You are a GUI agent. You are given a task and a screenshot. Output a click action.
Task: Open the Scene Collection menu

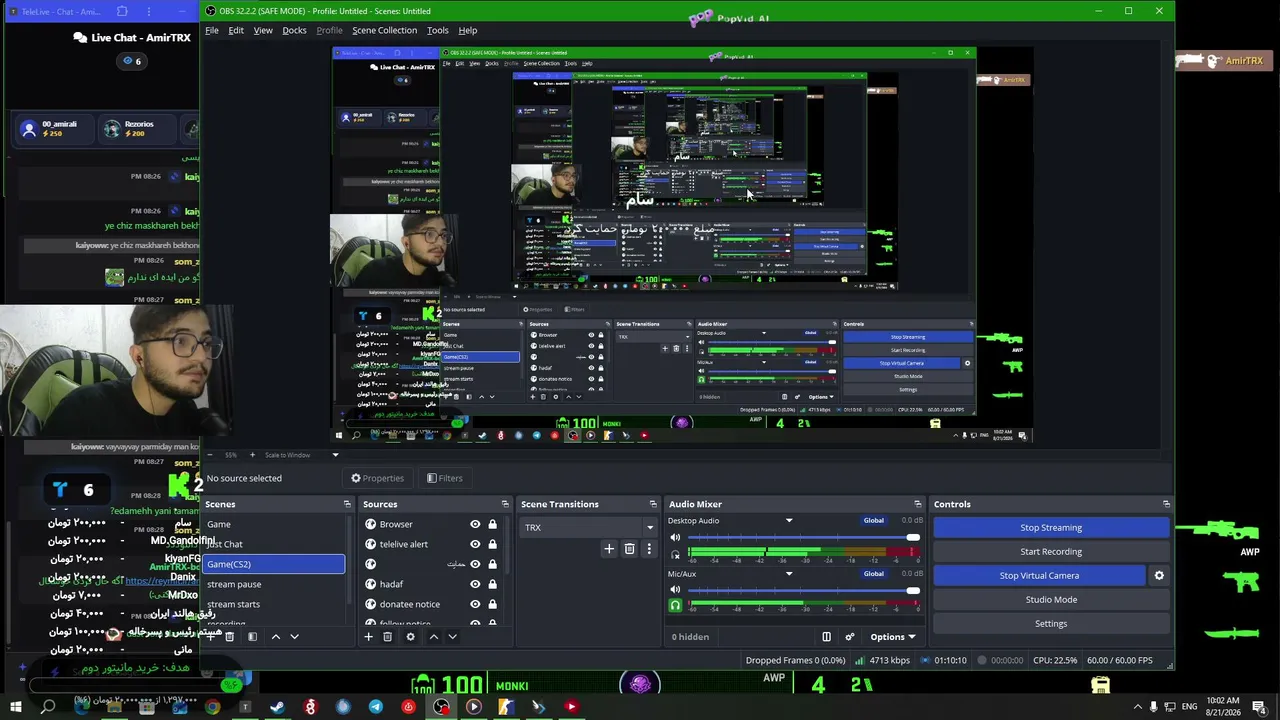pos(384,30)
